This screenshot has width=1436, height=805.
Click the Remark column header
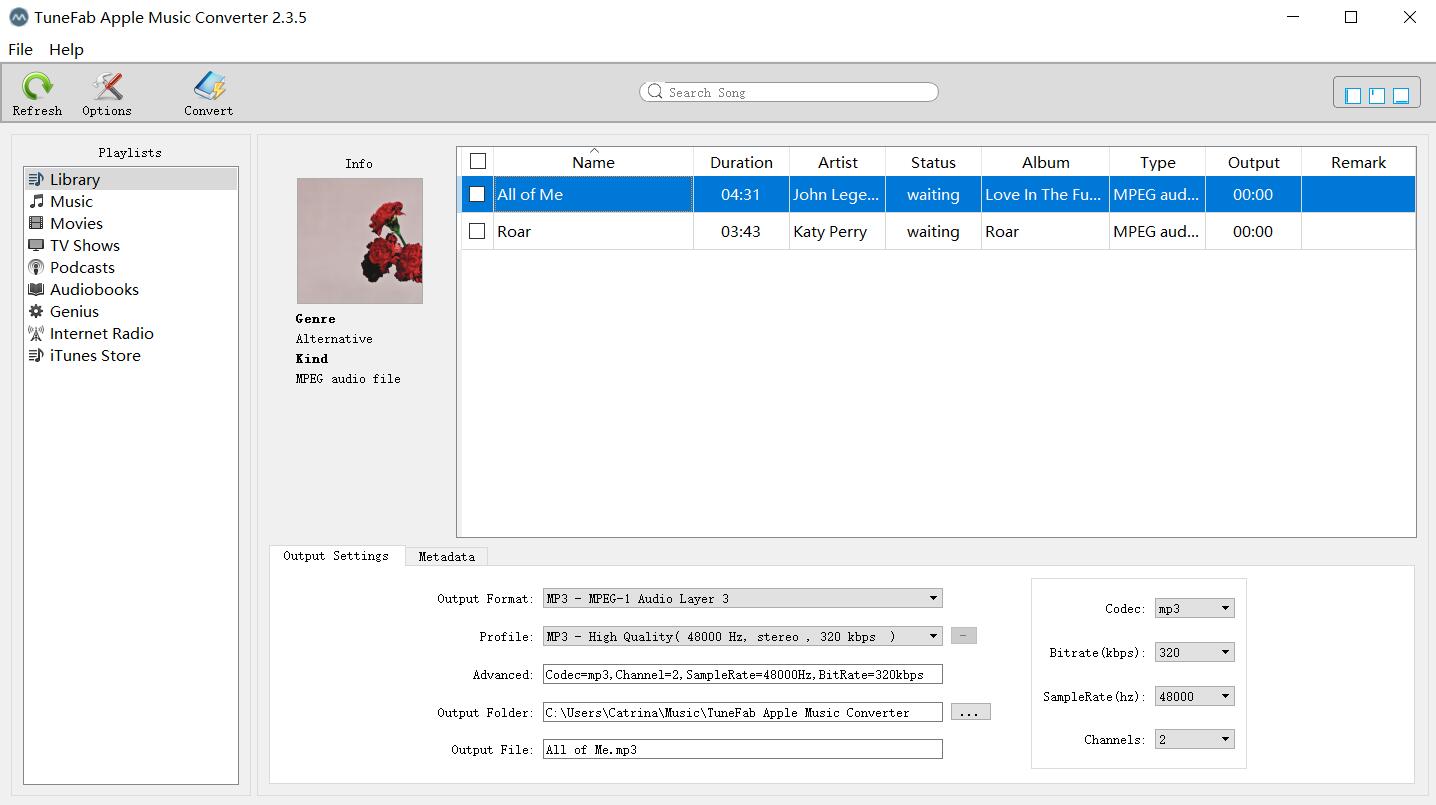[x=1358, y=162]
